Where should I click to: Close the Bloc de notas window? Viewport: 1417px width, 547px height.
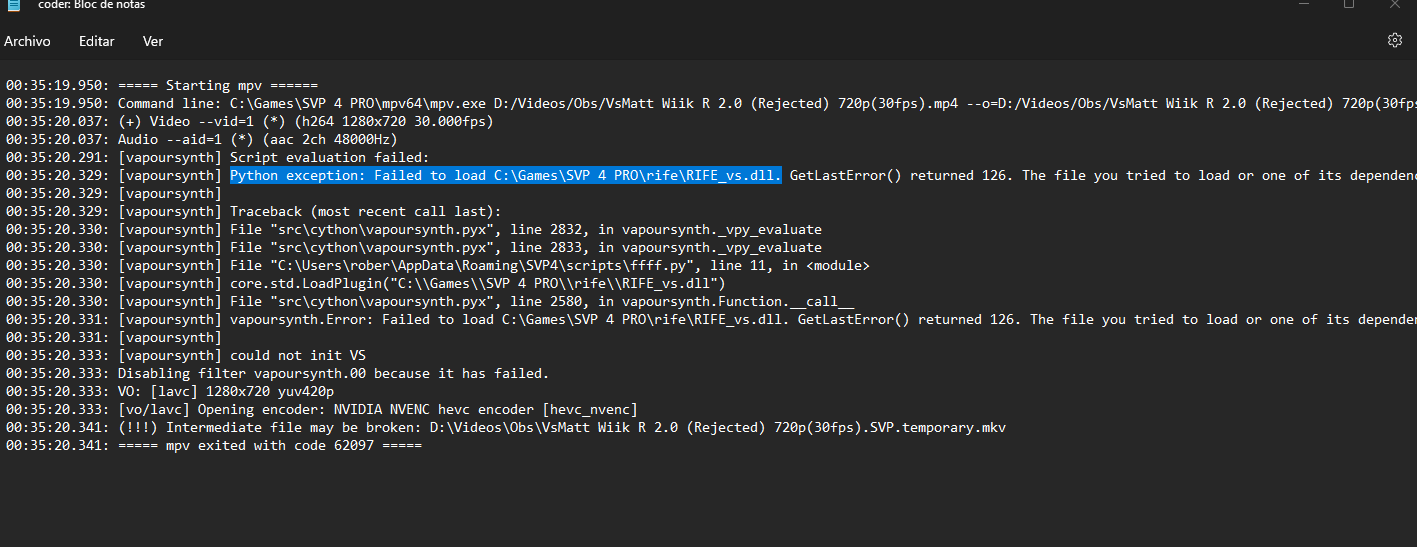coord(1395,4)
